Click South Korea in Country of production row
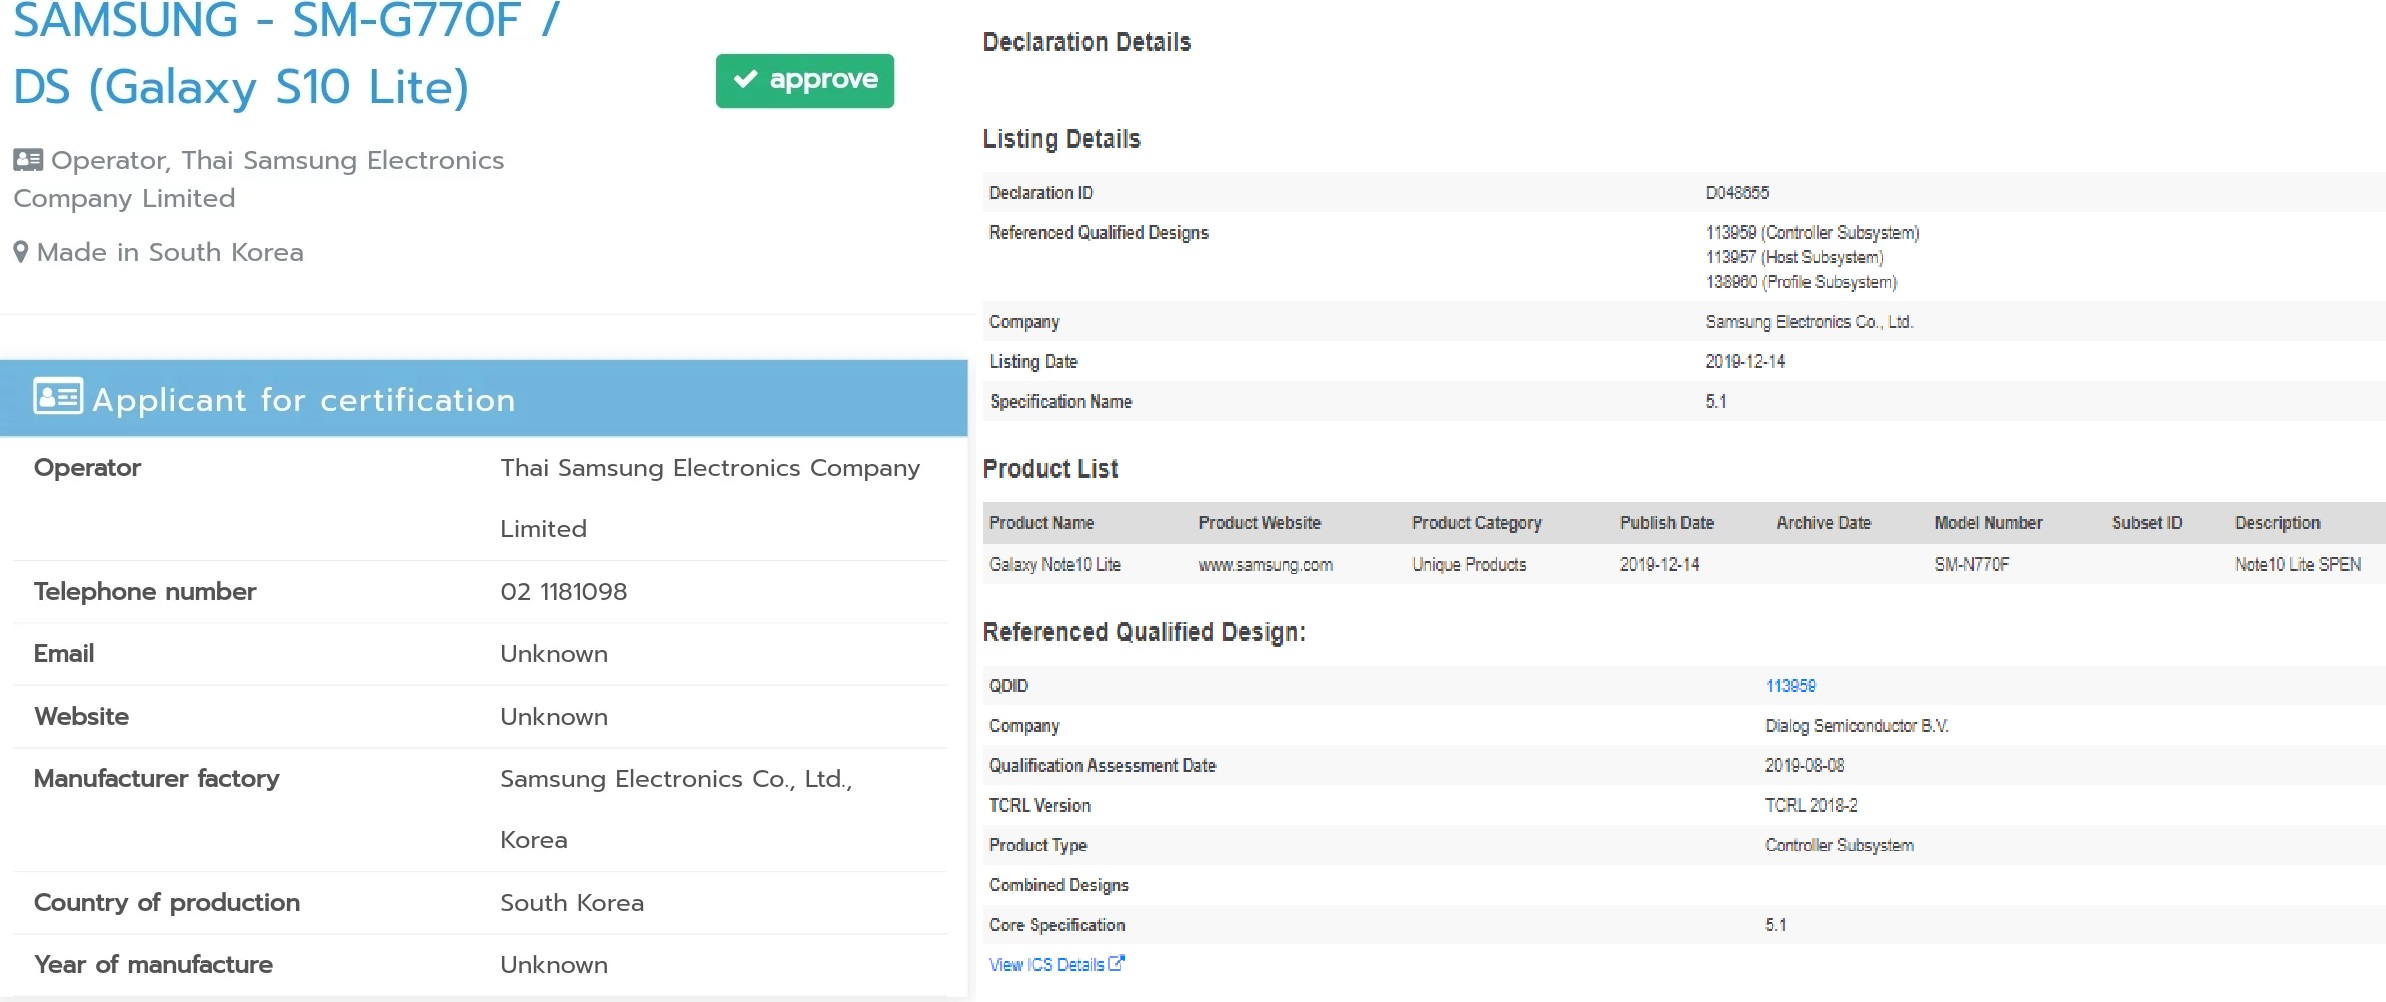Viewport: 2386px width, 1002px height. pyautogui.click(x=572, y=903)
